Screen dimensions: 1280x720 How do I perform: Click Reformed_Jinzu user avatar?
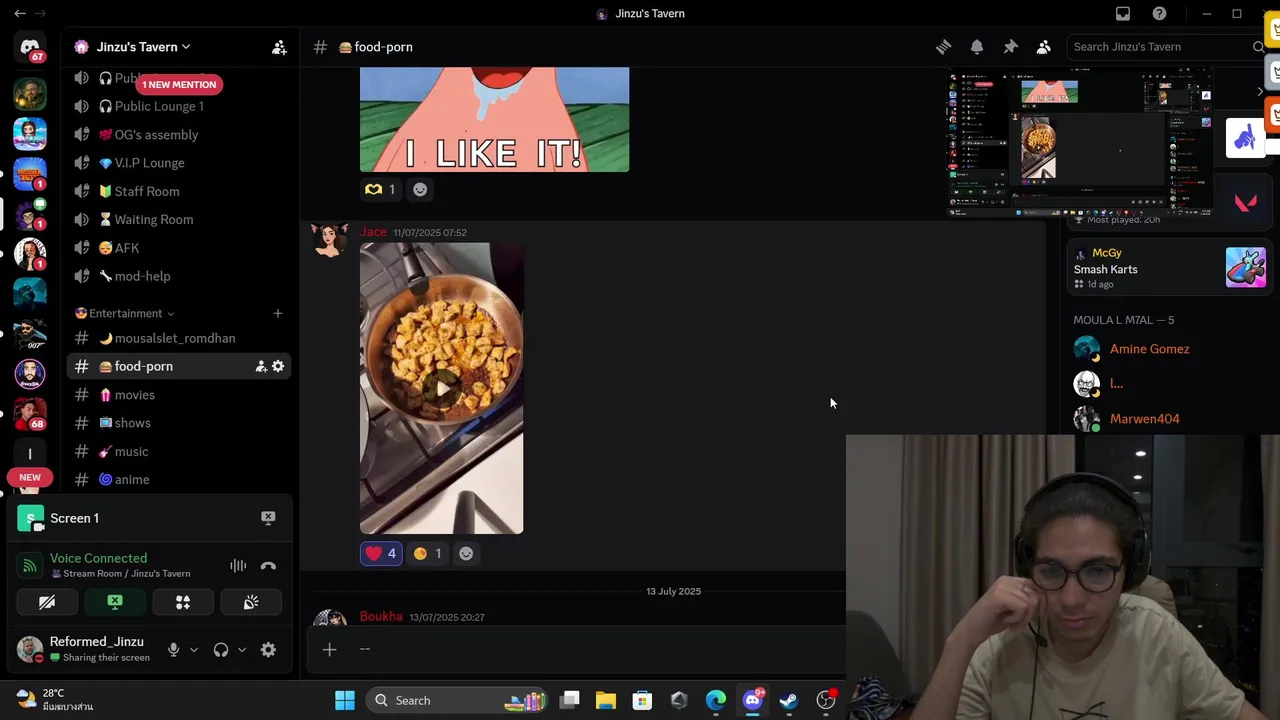30,649
